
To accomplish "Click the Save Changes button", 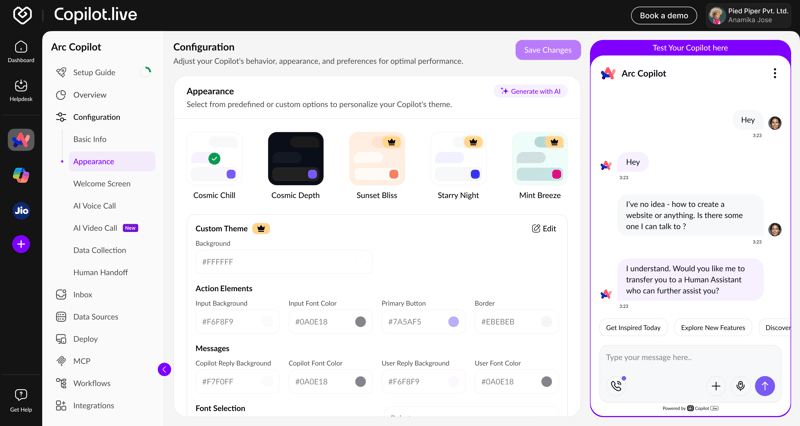I will click(548, 50).
